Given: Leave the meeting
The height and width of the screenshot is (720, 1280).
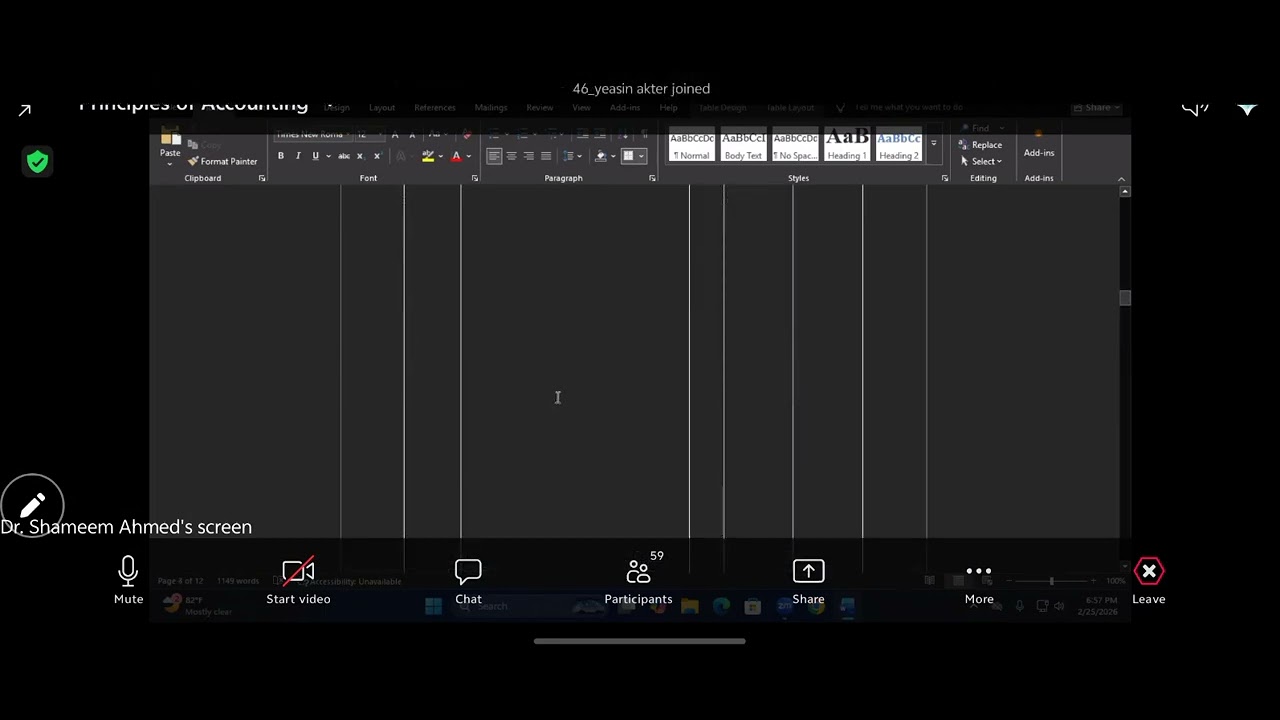Looking at the screenshot, I should pyautogui.click(x=1149, y=581).
